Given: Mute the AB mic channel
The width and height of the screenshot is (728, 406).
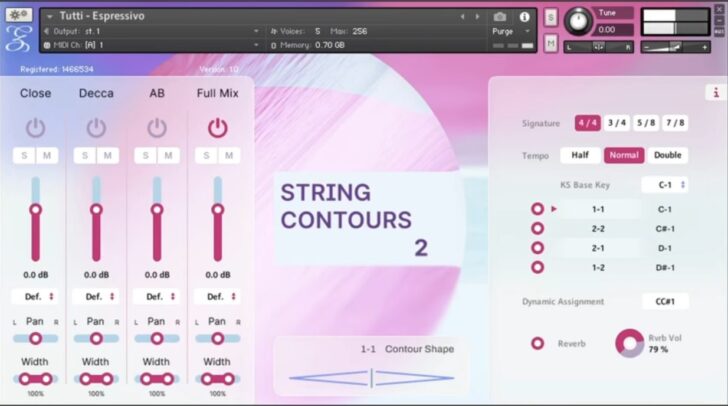Looking at the screenshot, I should [169, 156].
